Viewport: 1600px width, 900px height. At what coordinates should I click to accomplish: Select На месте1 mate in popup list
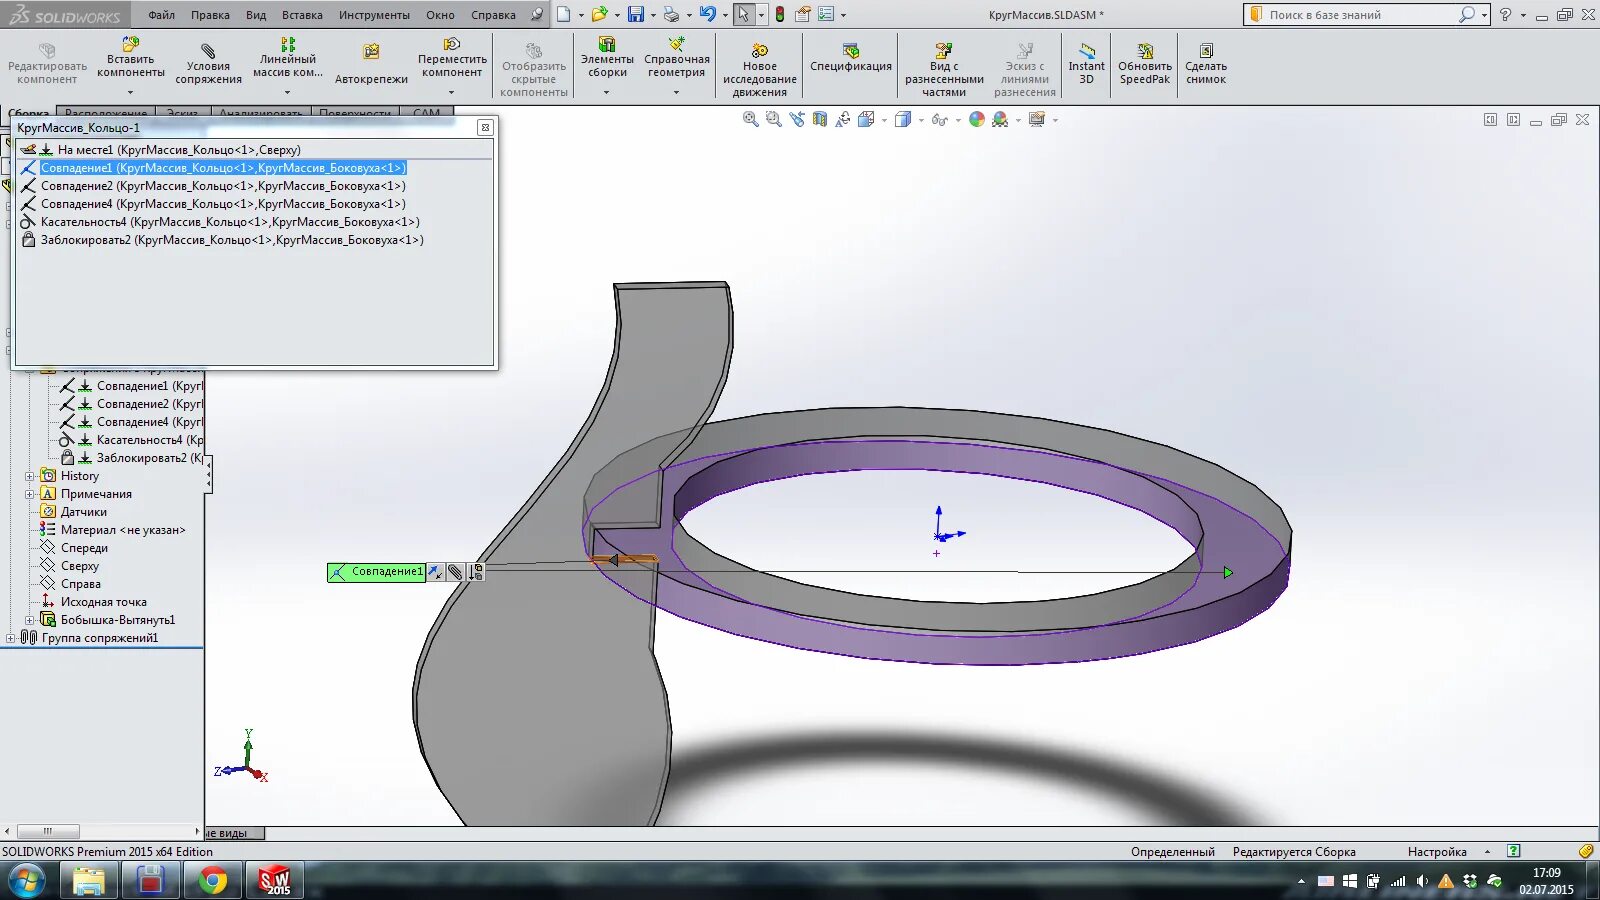[179, 150]
